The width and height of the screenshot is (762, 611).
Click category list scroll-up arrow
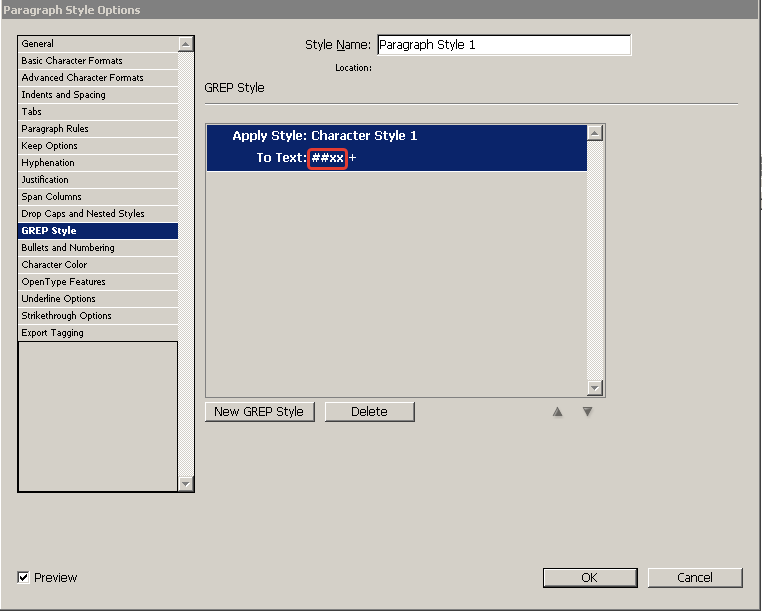(x=186, y=44)
